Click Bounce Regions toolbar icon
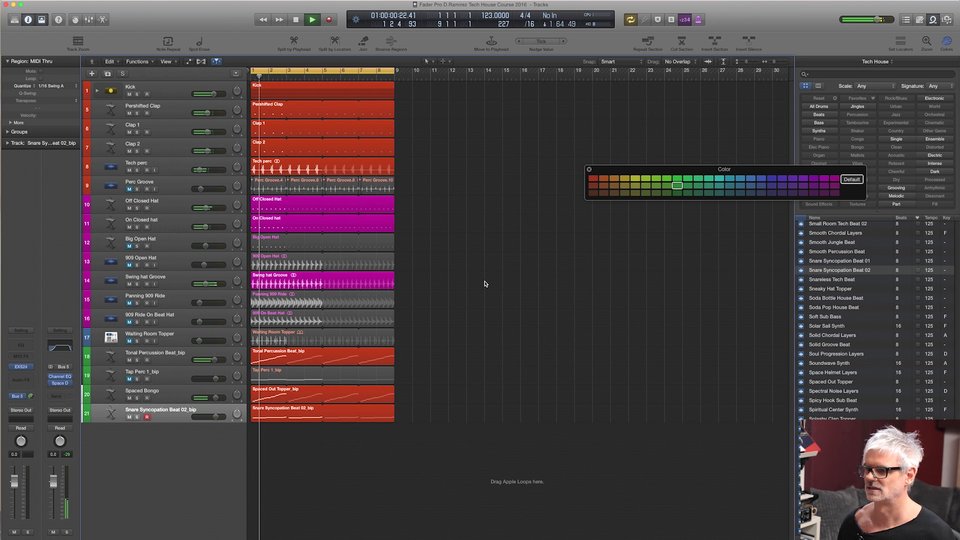This screenshot has width=960, height=540. tap(391, 43)
